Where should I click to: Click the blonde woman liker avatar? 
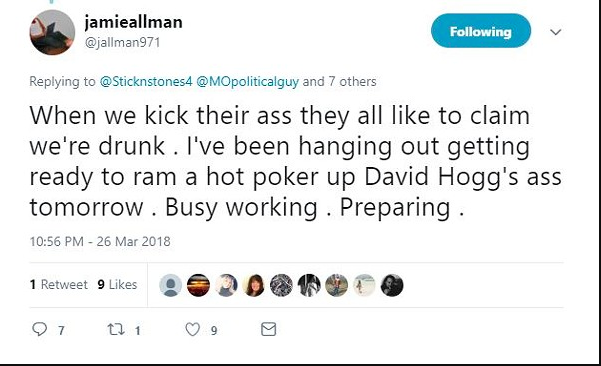(x=226, y=285)
